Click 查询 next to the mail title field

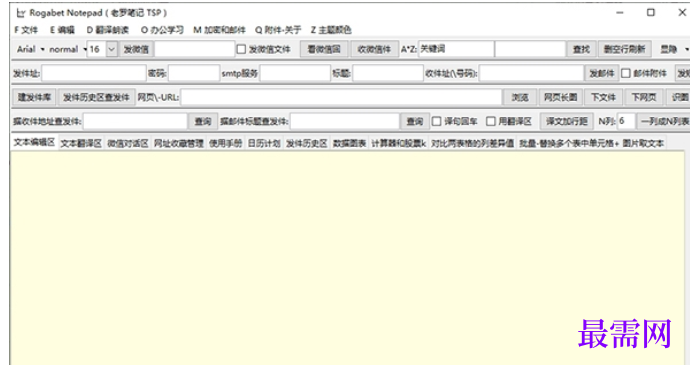tap(415, 121)
